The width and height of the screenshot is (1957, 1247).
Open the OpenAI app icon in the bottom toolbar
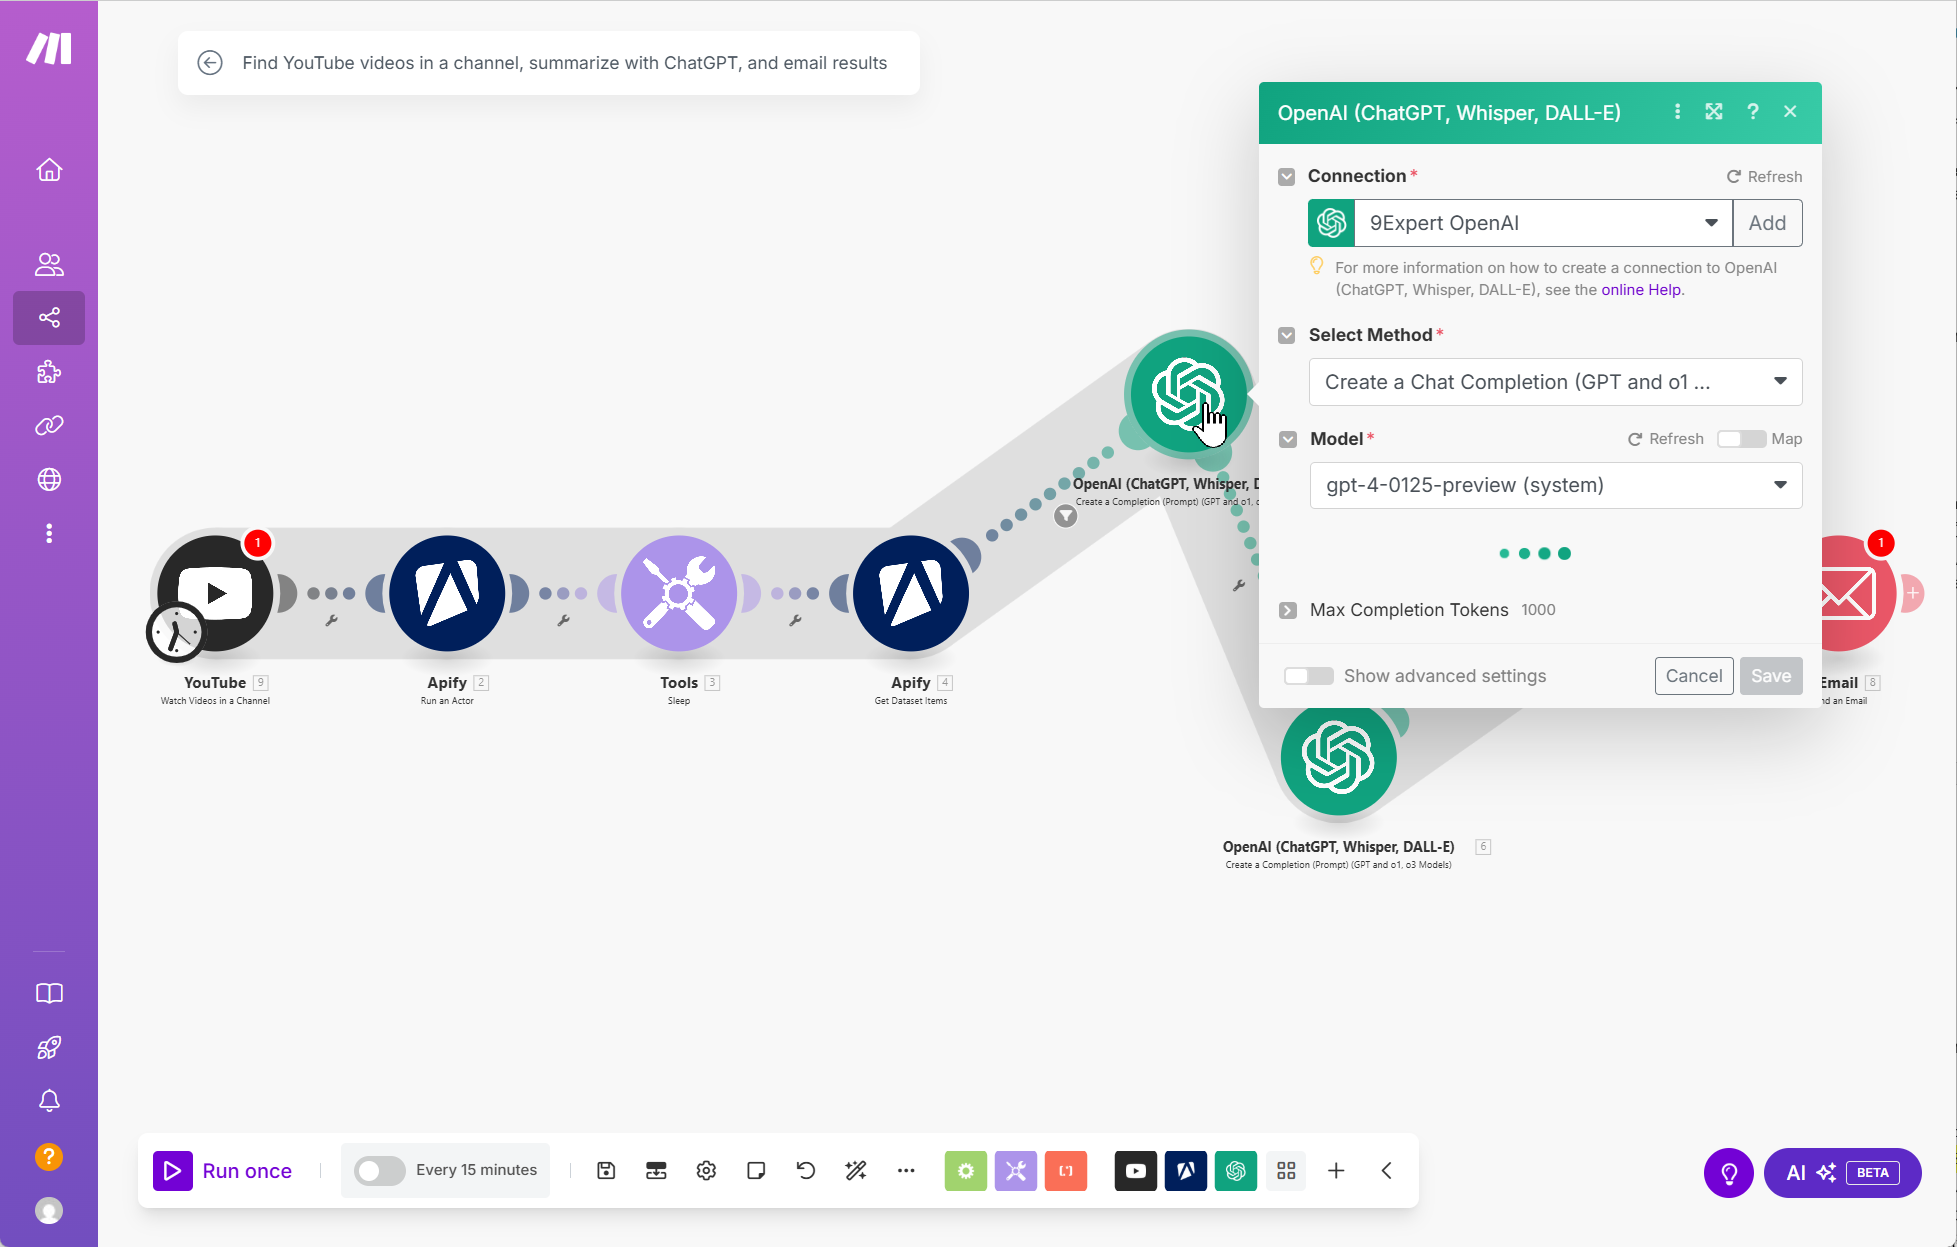[x=1235, y=1170]
